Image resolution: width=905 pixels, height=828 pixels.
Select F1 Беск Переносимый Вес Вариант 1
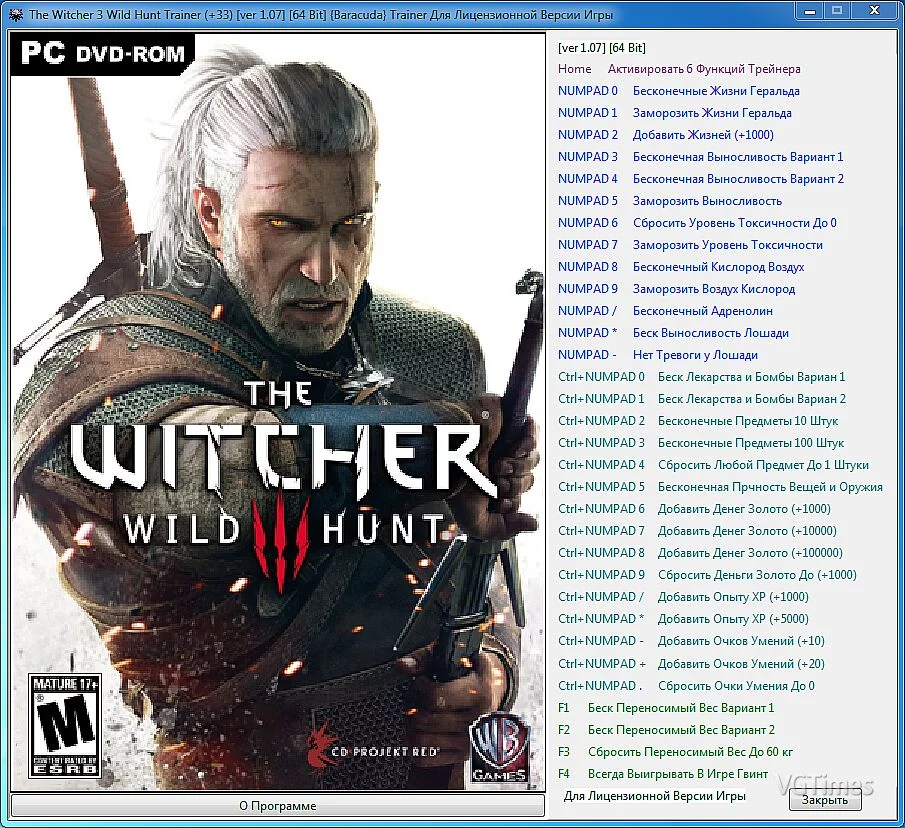(665, 707)
